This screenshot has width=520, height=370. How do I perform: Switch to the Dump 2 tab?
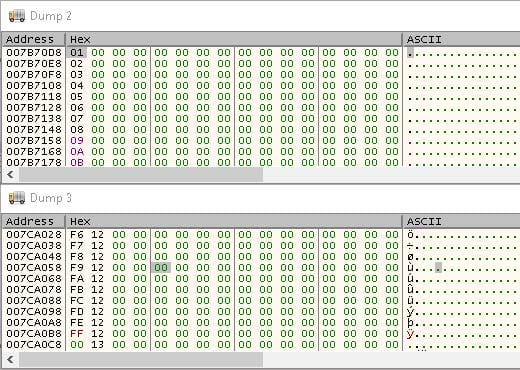click(51, 16)
